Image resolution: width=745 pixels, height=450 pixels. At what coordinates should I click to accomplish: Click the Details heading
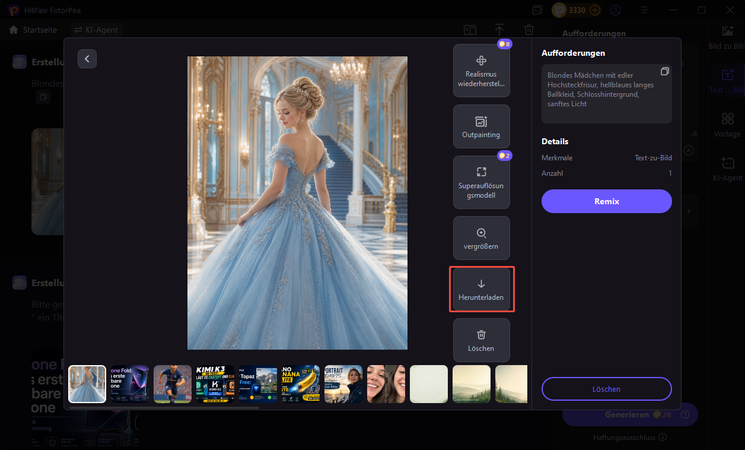coord(555,142)
